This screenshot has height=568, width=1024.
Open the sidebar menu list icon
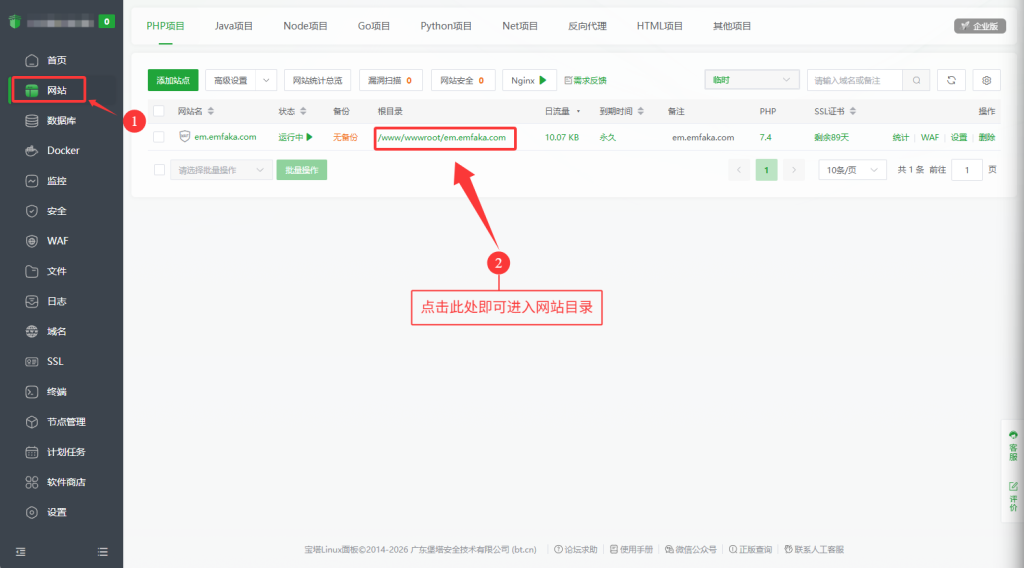tap(103, 552)
